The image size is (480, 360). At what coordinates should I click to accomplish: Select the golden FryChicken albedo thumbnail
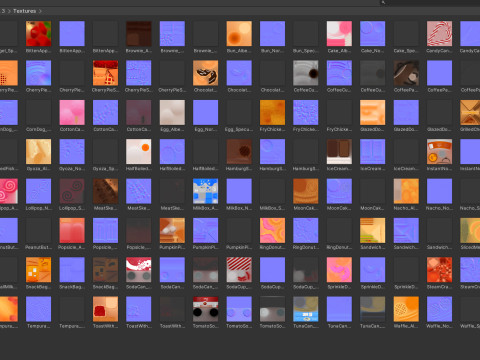click(x=272, y=112)
